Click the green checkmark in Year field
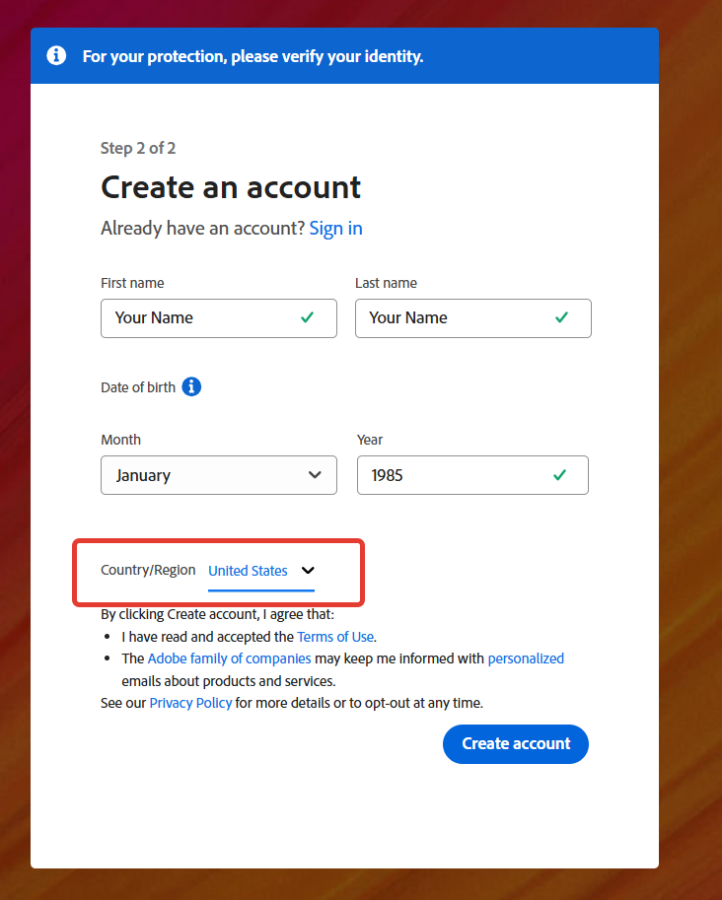722x900 pixels. point(560,475)
